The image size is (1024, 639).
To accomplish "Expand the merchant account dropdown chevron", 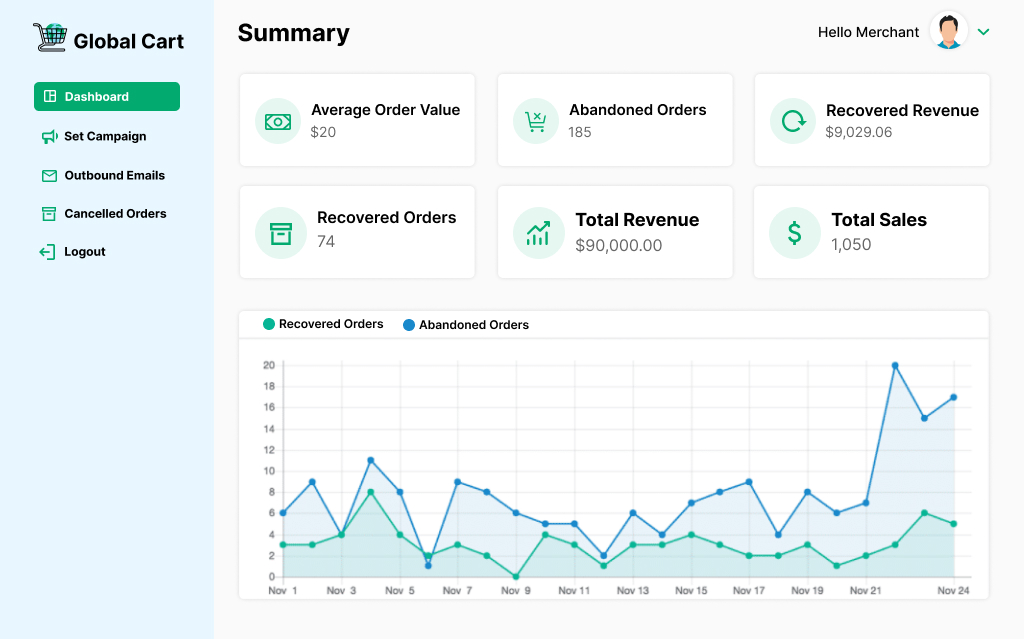I will tap(983, 32).
